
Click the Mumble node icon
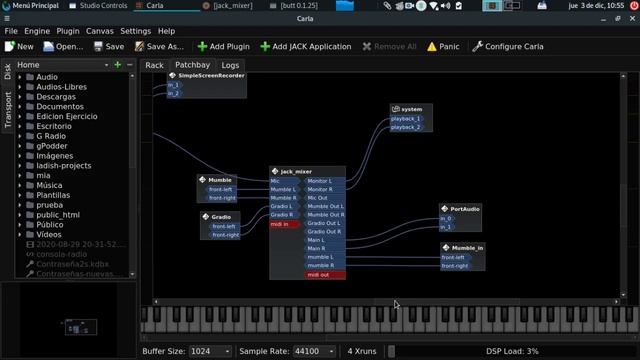pyautogui.click(x=202, y=180)
